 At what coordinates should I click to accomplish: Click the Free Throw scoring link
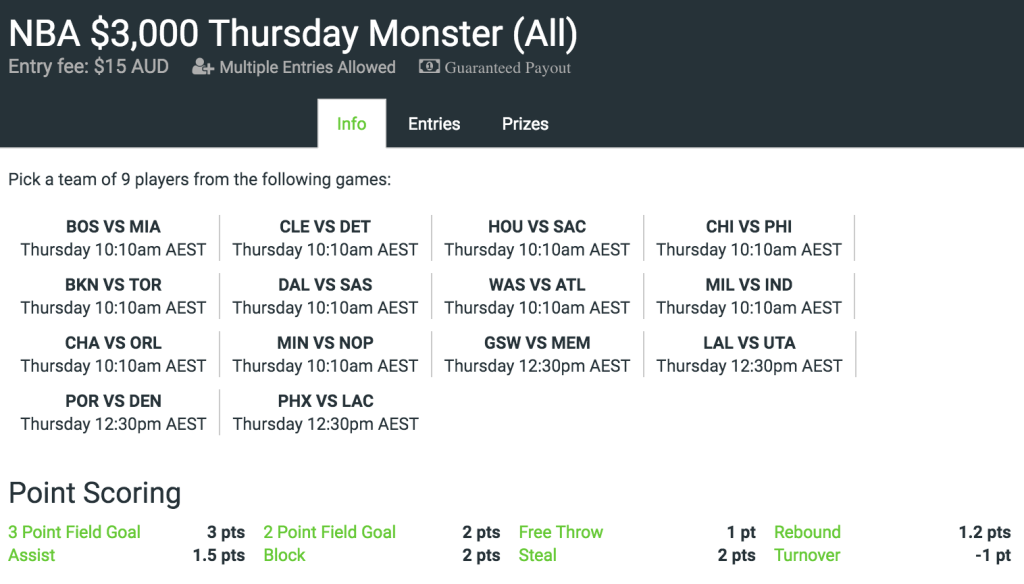pos(561,532)
